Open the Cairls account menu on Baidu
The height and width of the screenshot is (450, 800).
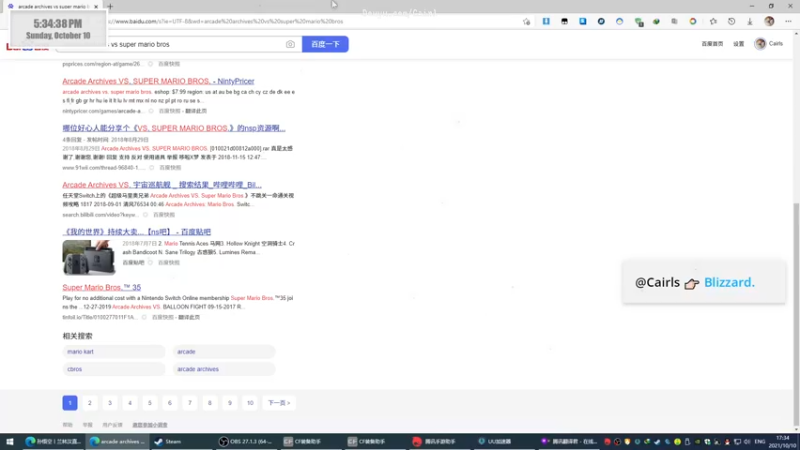[769, 44]
